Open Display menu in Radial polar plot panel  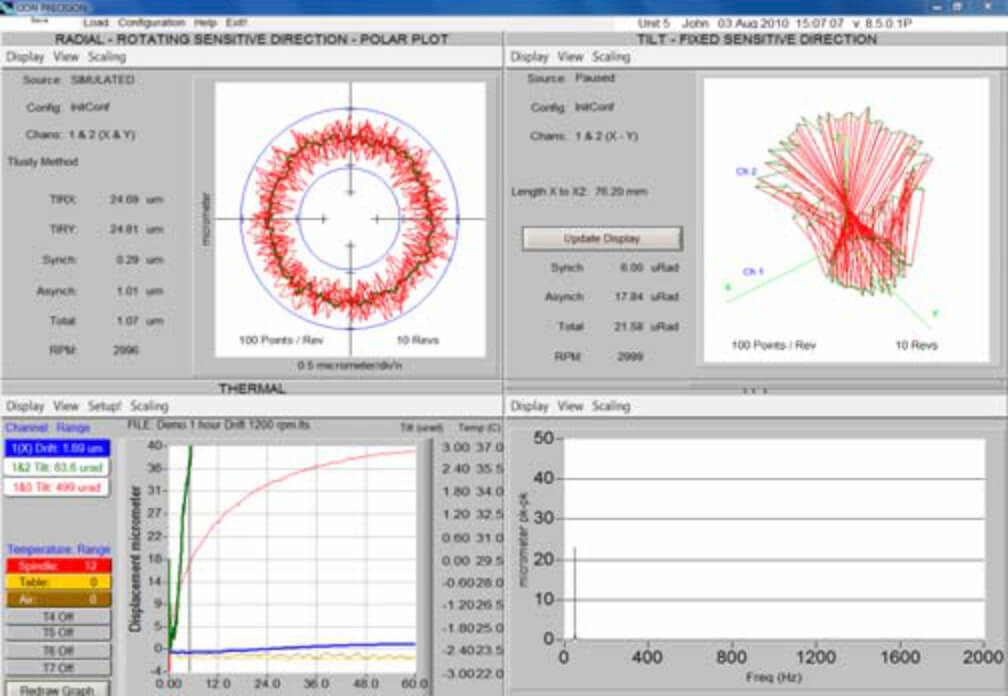pyautogui.click(x=25, y=57)
